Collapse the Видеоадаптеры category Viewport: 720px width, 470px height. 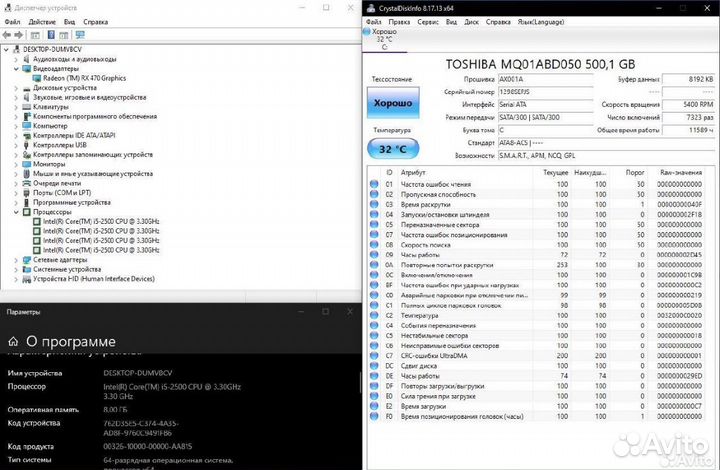16,69
